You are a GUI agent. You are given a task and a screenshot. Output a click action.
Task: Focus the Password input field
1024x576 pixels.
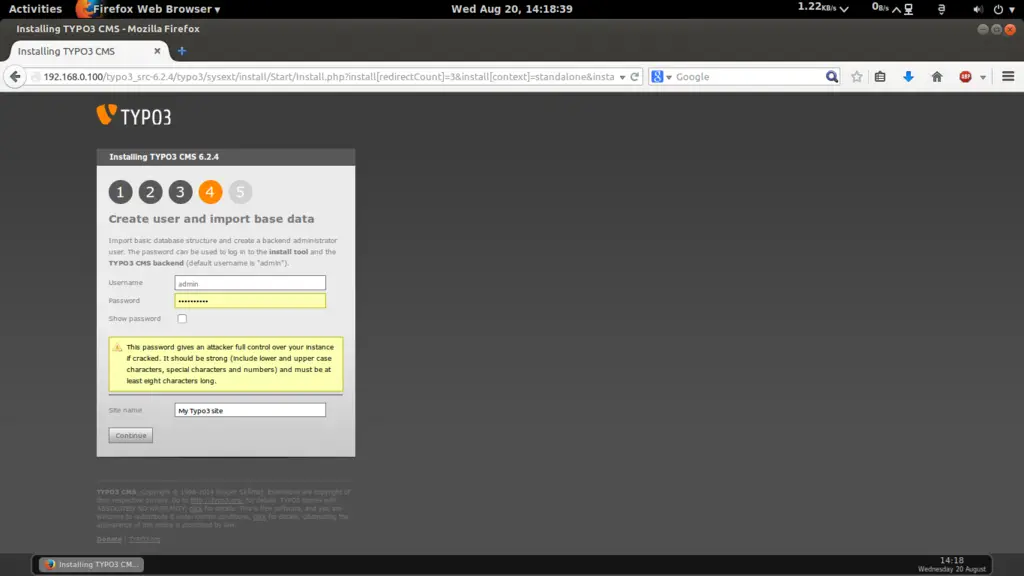(x=250, y=300)
